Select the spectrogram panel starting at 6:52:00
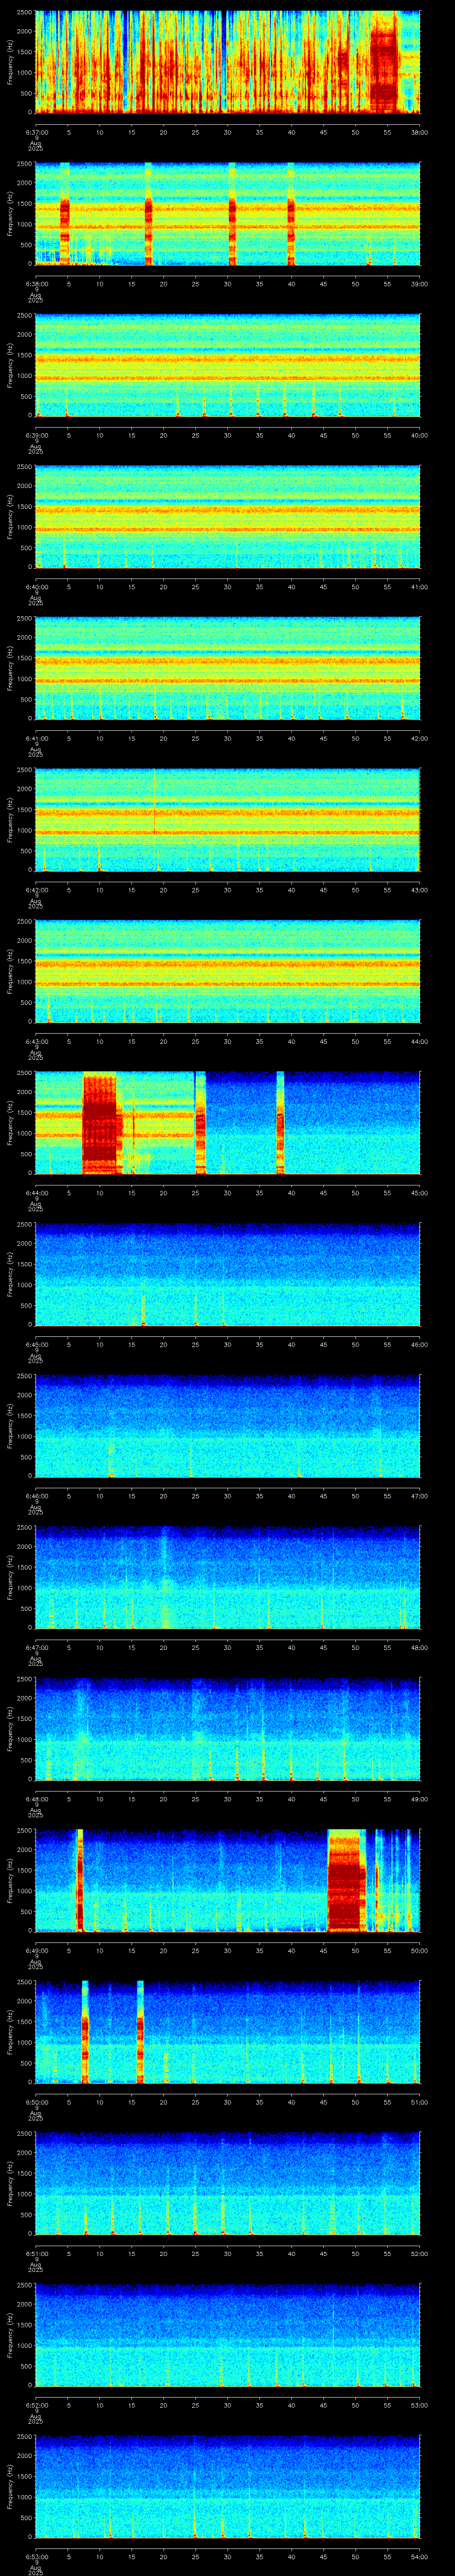The height and width of the screenshot is (2576, 455). [x=228, y=2335]
